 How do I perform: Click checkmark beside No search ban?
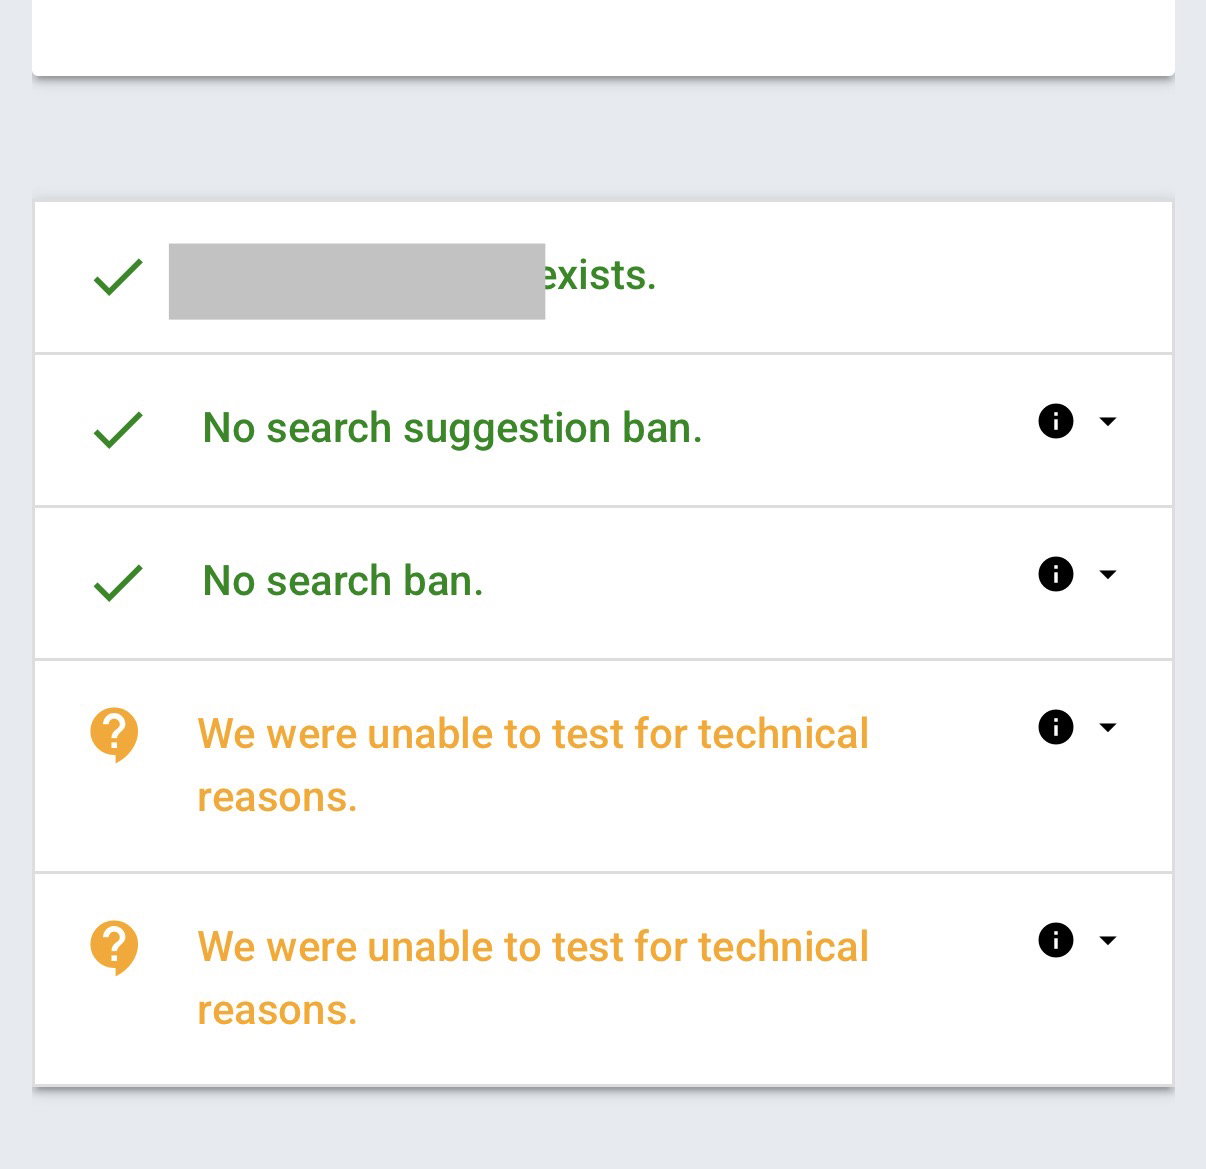[x=118, y=583]
